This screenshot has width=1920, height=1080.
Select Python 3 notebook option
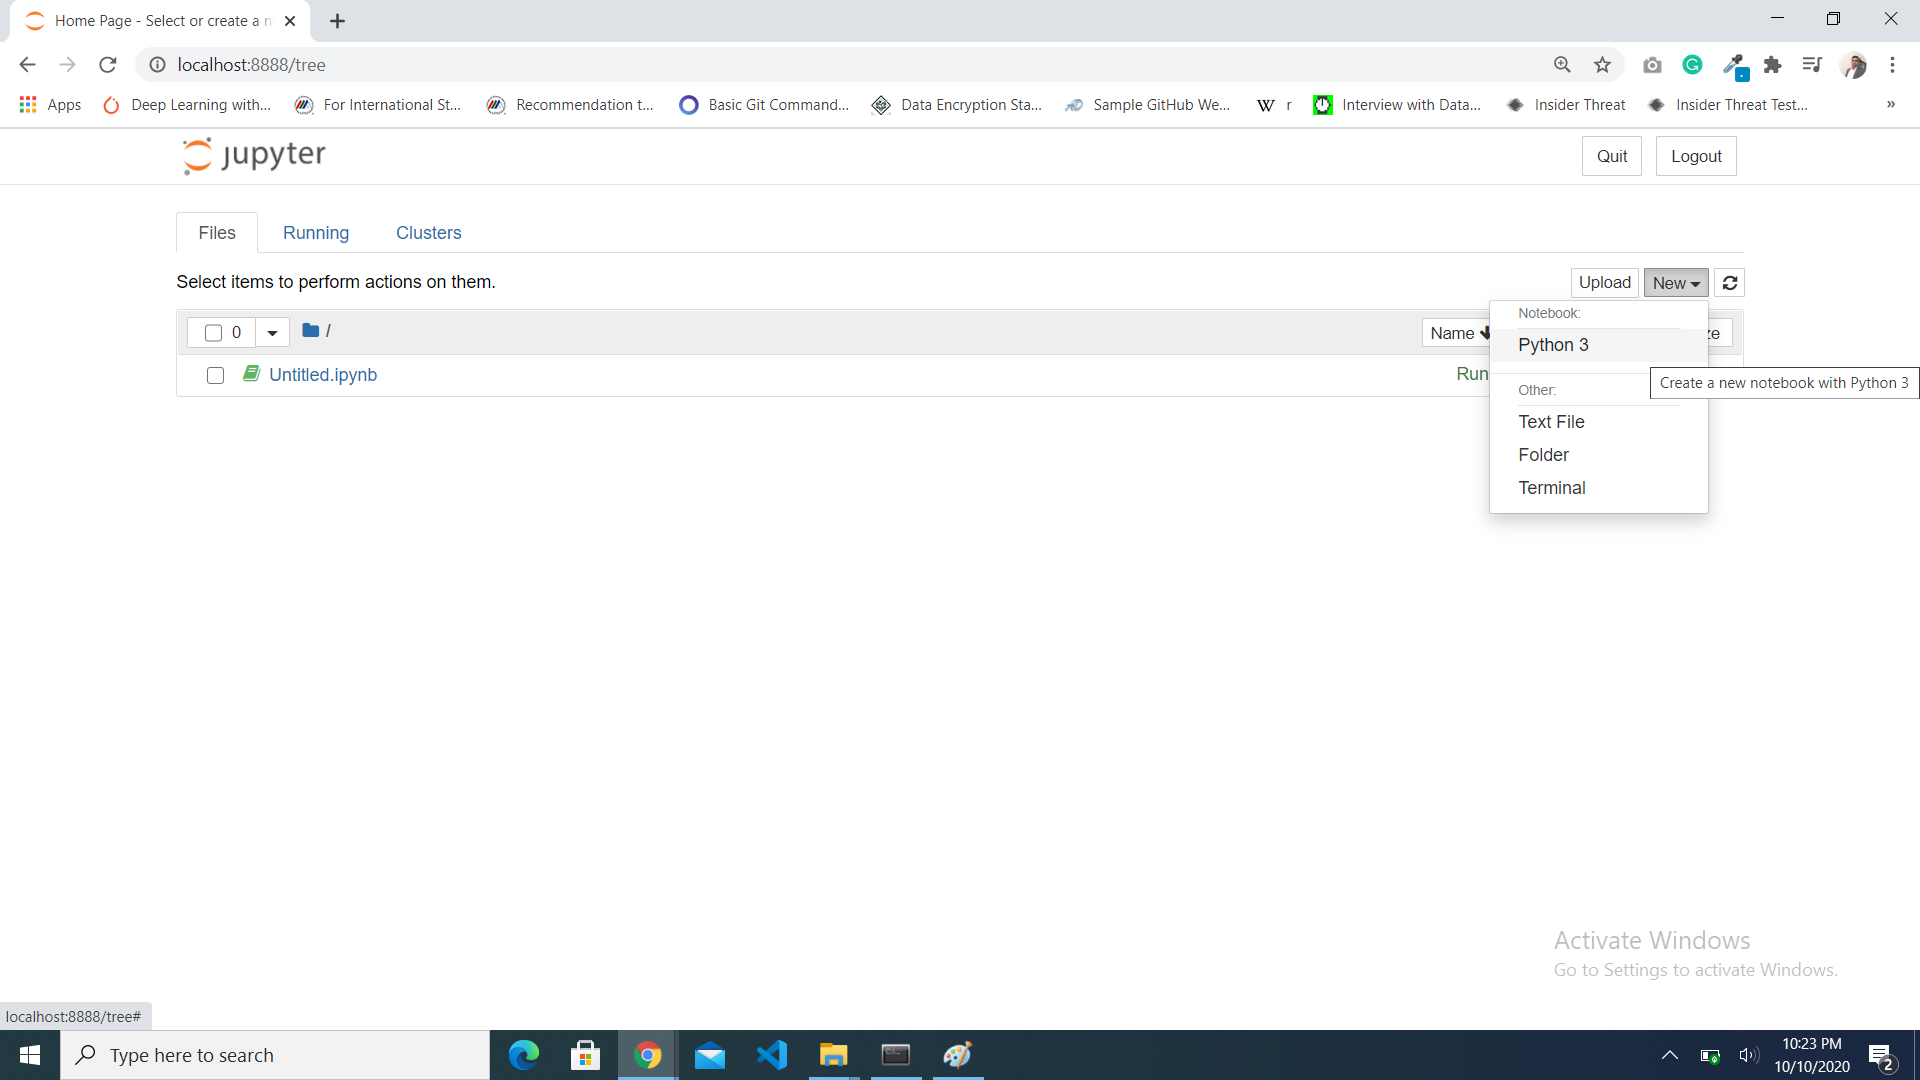(x=1553, y=344)
